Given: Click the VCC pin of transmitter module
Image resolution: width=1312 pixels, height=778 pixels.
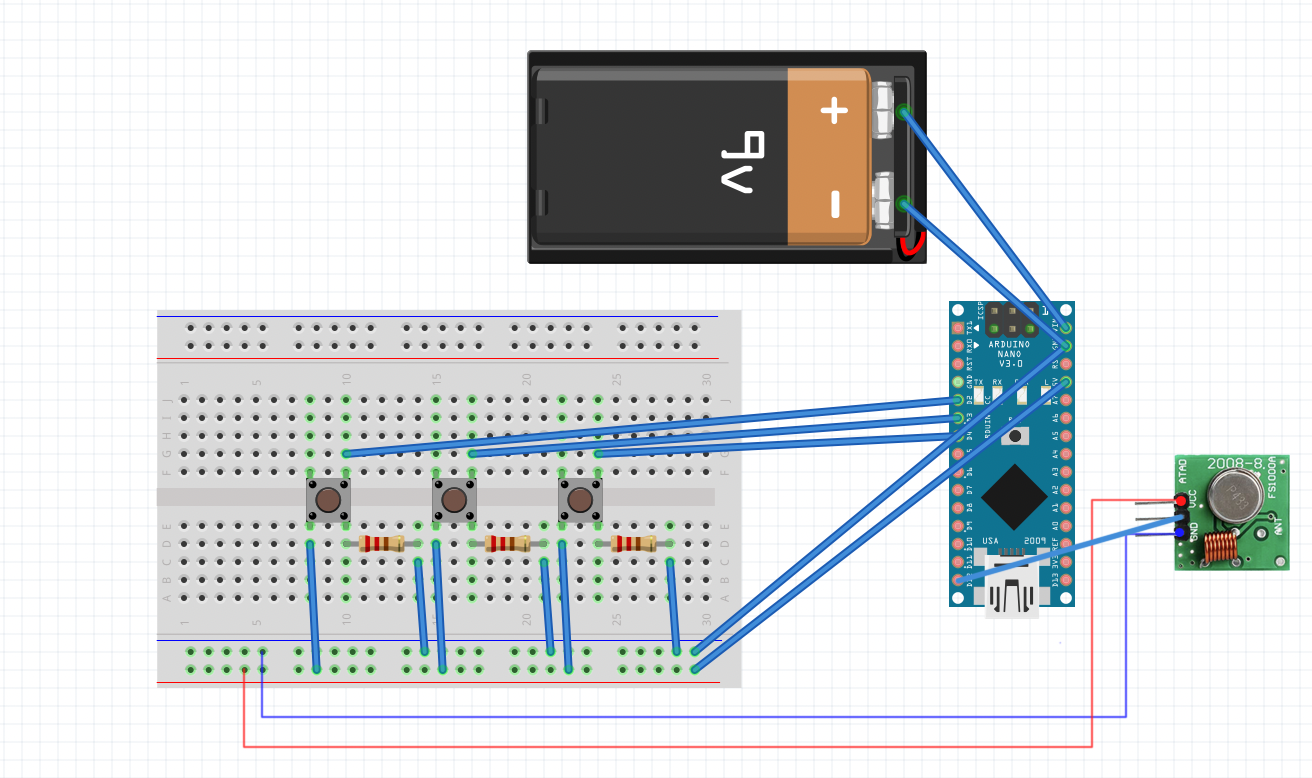Looking at the screenshot, I should 1181,501.
